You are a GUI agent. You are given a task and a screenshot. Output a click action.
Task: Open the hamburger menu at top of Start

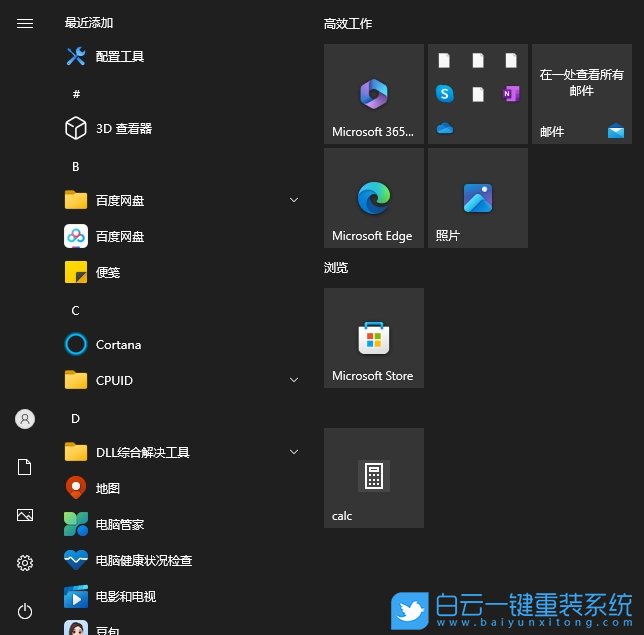pos(25,23)
